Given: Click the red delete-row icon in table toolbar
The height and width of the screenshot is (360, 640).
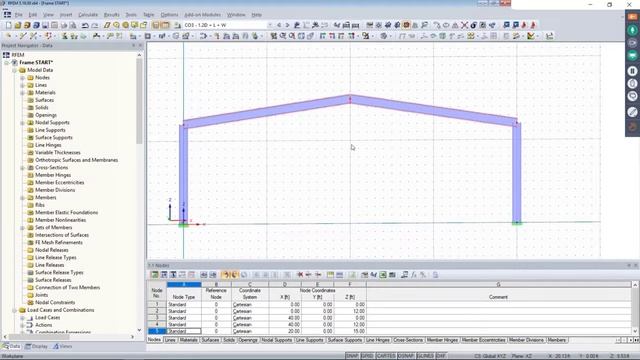Looking at the screenshot, I should 300,275.
